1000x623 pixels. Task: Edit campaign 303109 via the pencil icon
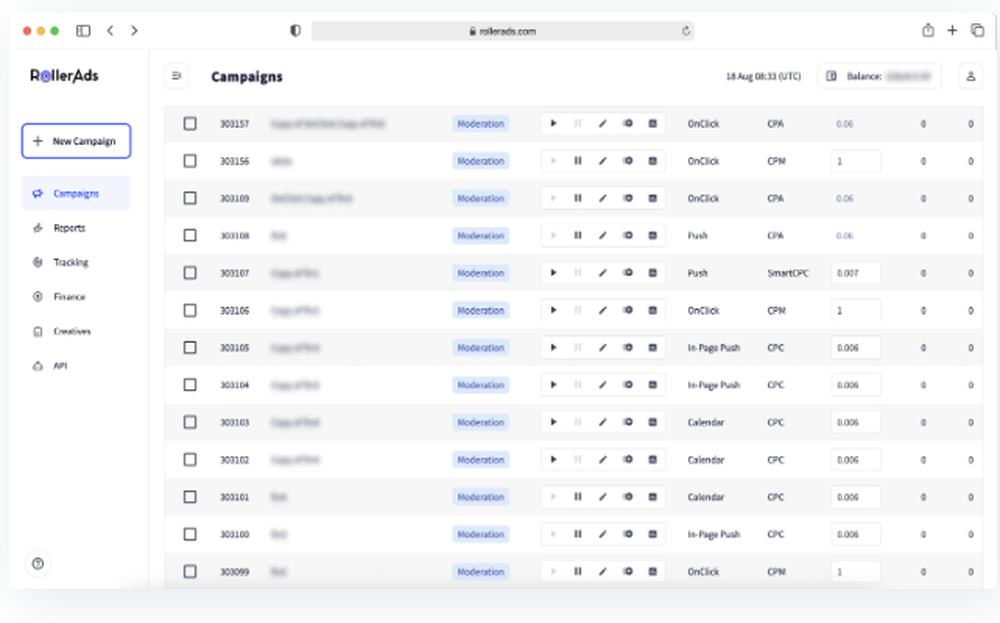pos(602,198)
